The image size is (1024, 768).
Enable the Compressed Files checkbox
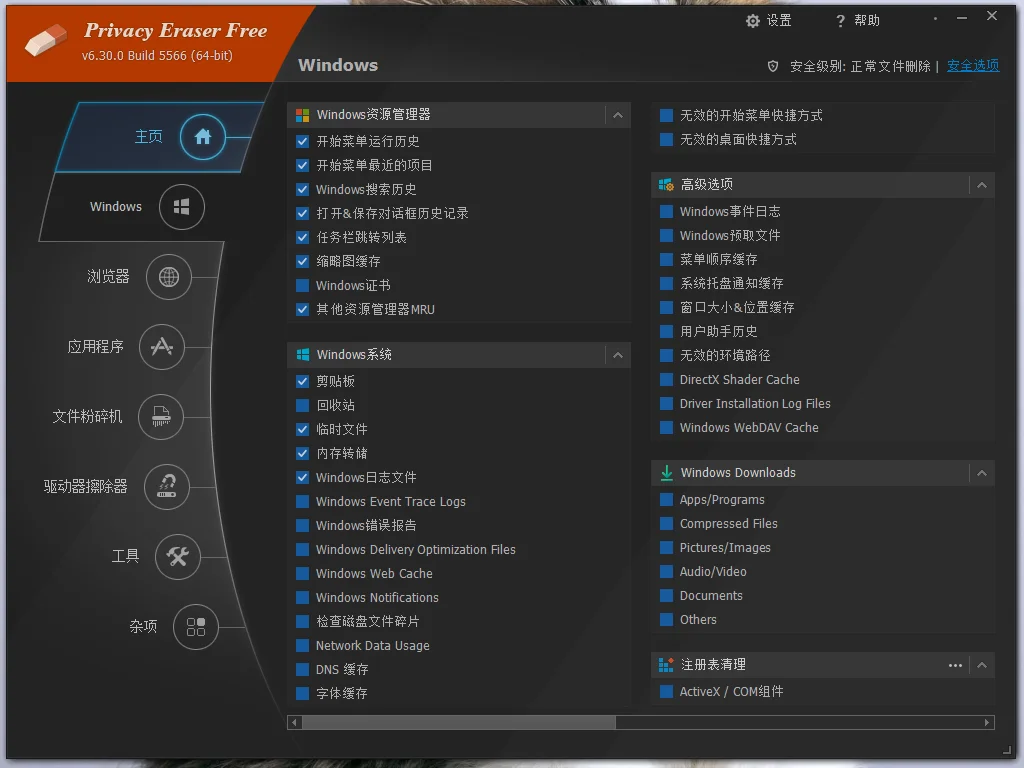click(666, 524)
